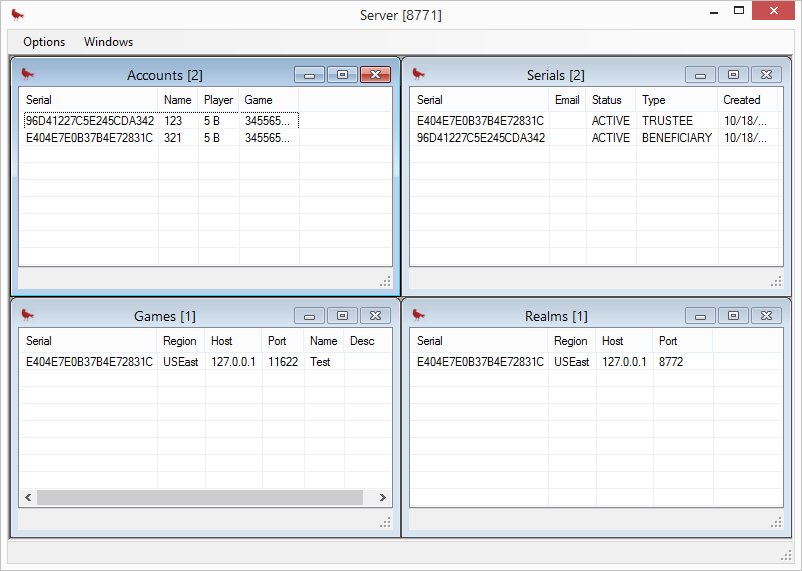Screen dimensions: 802x571
Task: Click port 11622 in Games list
Action: 283,362
